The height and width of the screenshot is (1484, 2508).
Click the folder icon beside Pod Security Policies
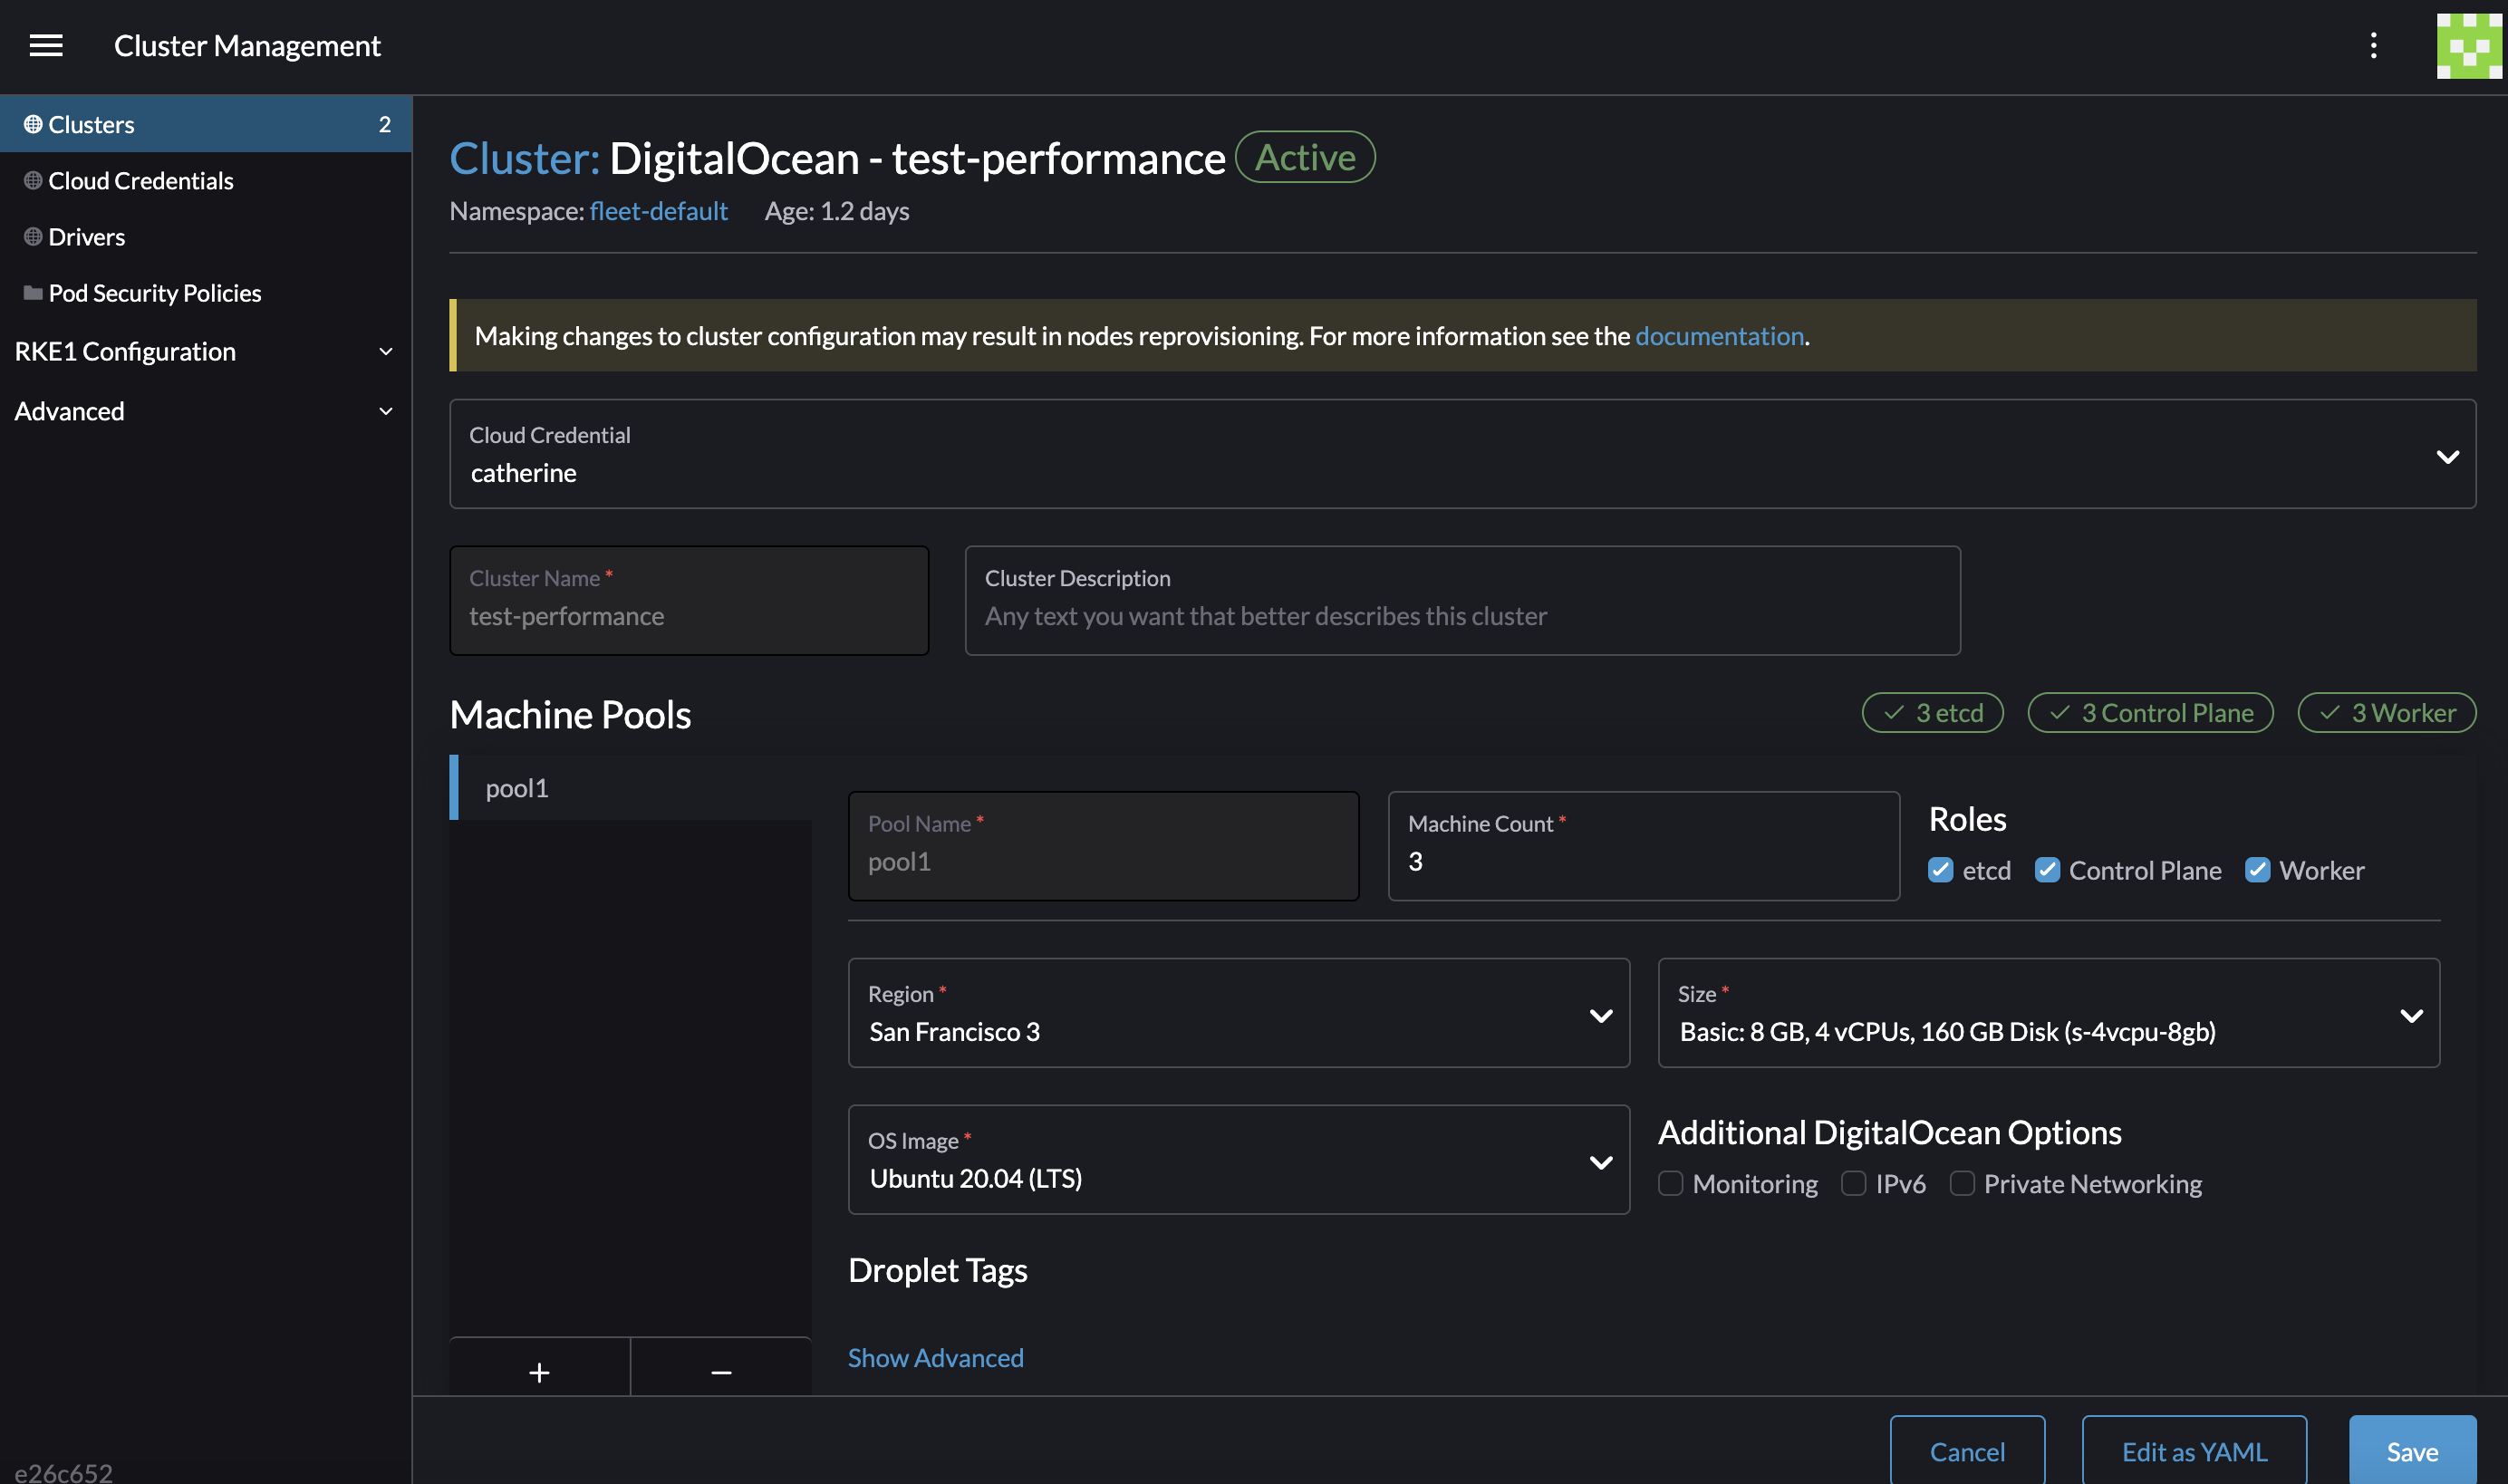point(33,292)
